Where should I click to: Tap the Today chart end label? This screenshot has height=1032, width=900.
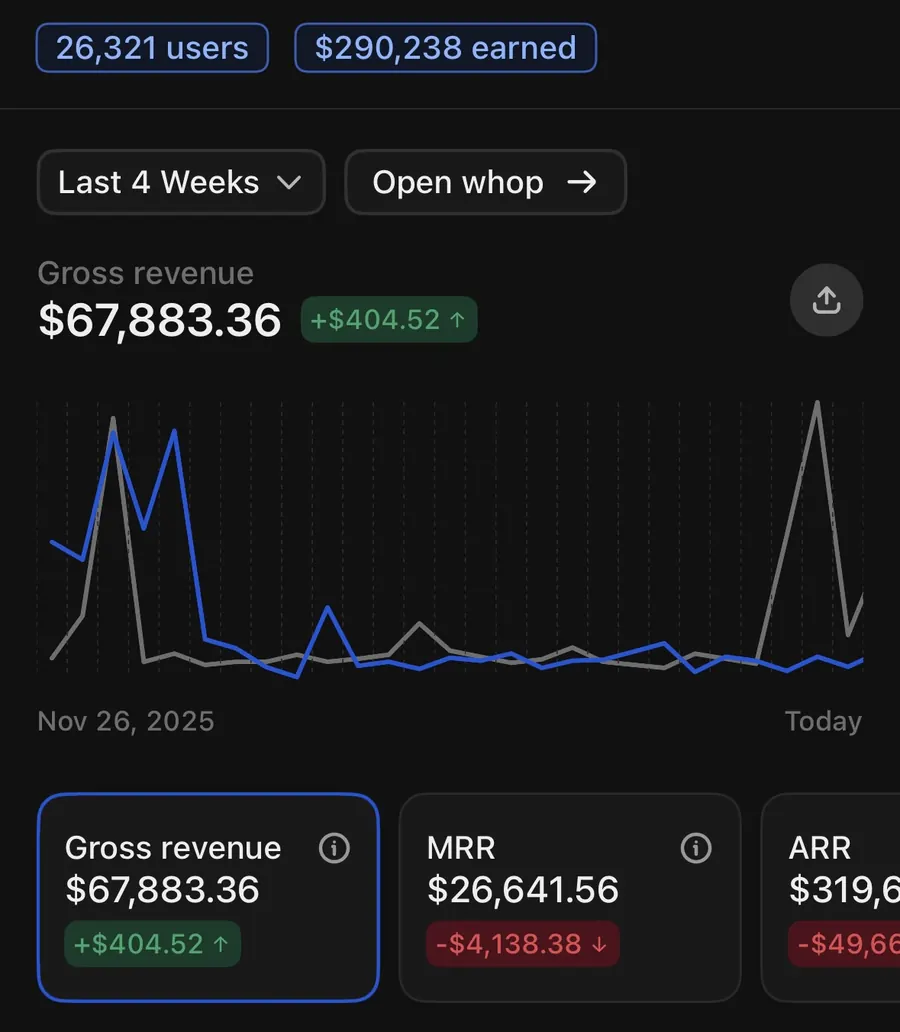tap(824, 721)
